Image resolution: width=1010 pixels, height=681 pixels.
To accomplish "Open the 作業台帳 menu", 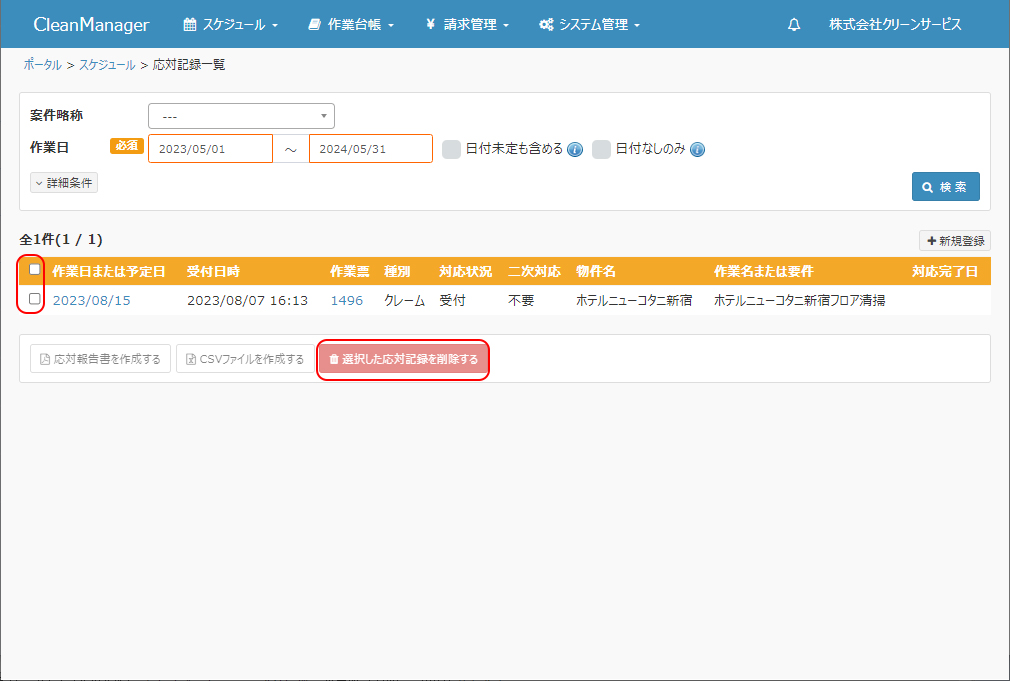I will tap(351, 24).
